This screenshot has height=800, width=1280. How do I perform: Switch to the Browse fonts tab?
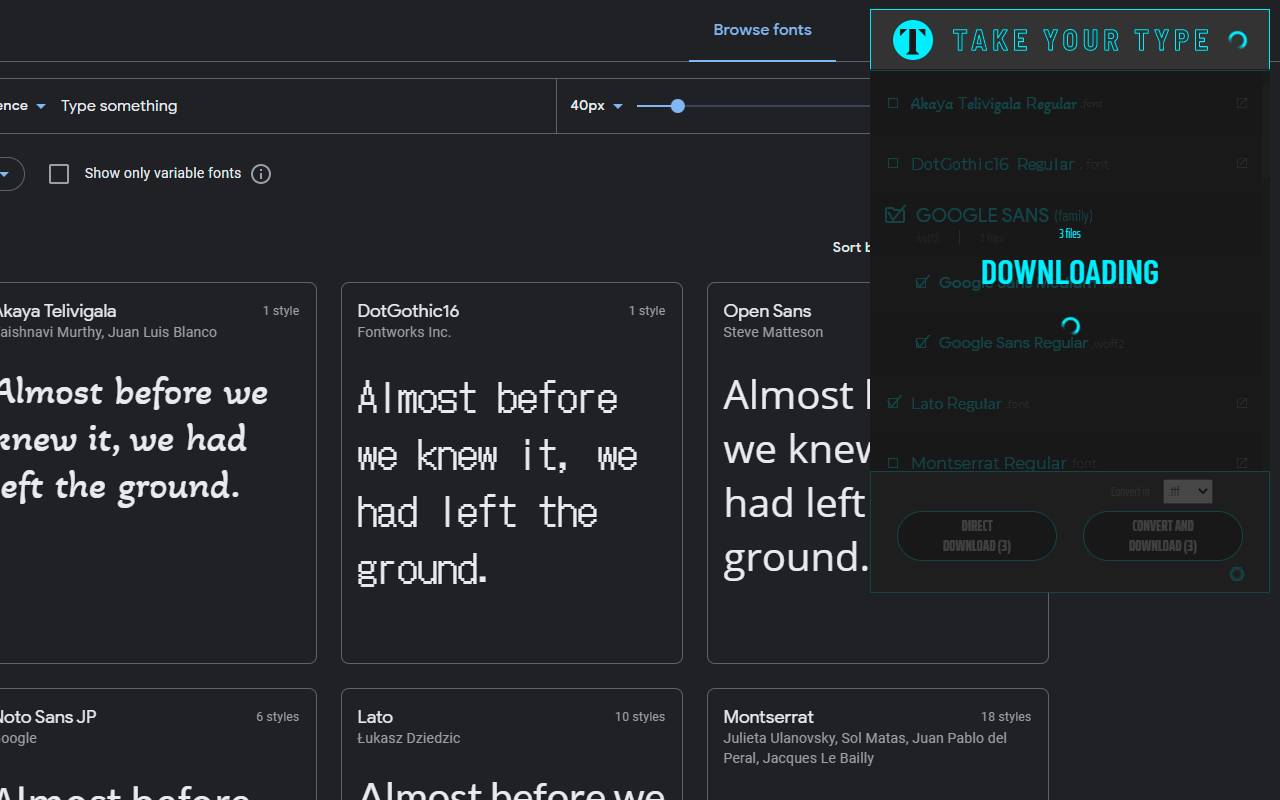point(762,30)
